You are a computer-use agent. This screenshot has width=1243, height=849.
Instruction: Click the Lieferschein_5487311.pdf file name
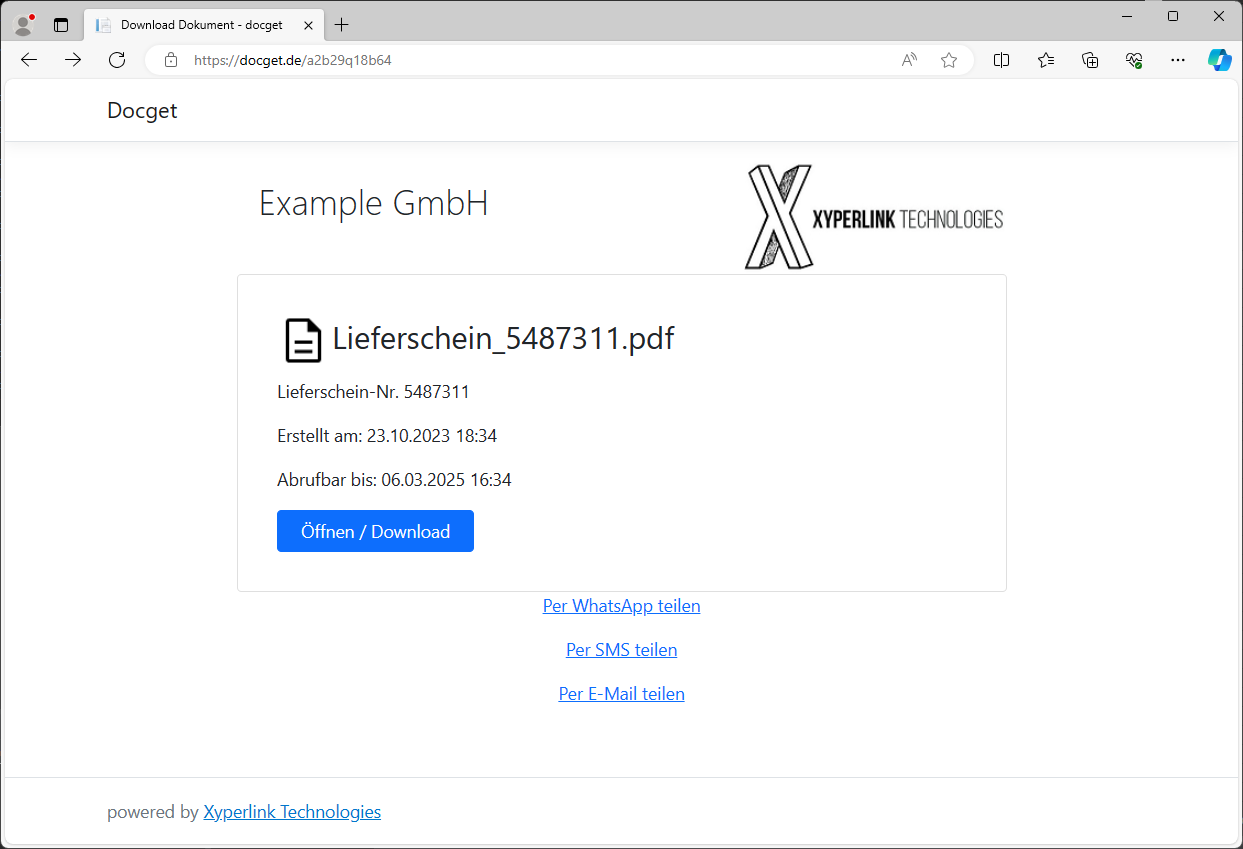503,339
